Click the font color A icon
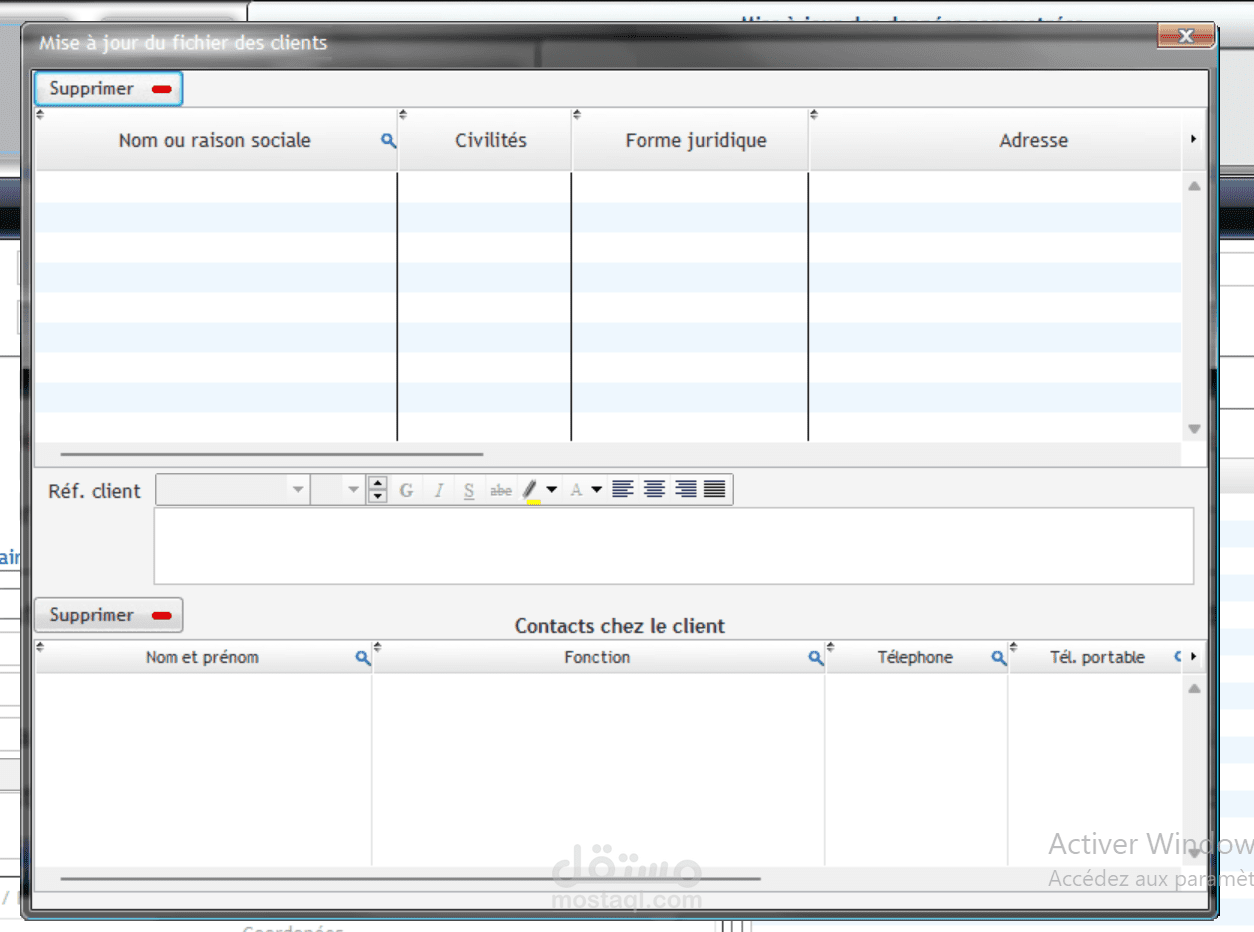Screen dimensions: 1254x932 (x=576, y=490)
